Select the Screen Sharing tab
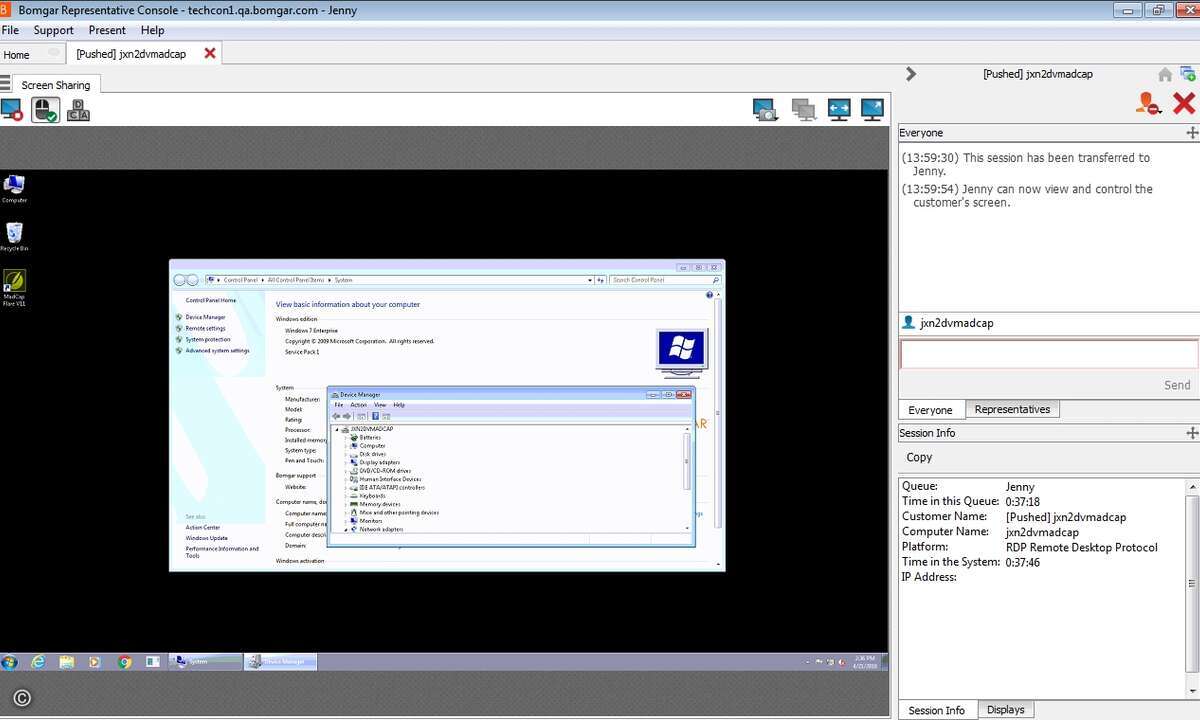This screenshot has width=1200, height=720. tap(56, 85)
